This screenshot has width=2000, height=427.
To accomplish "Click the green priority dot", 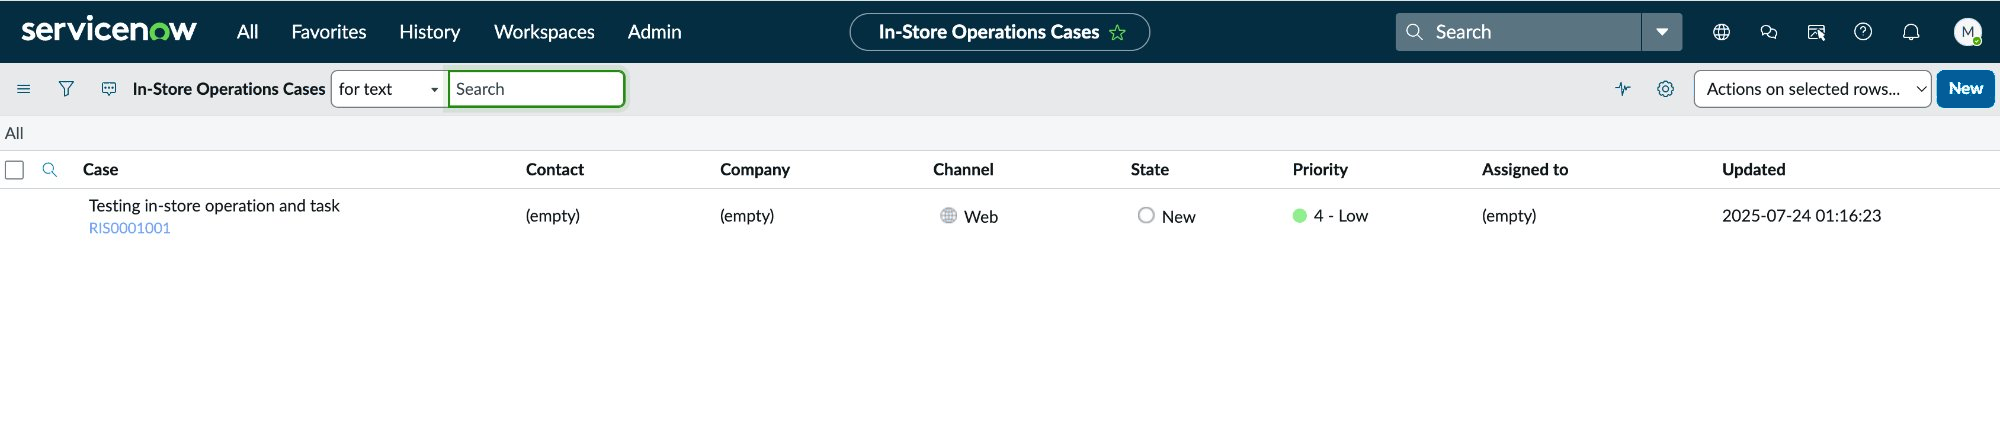I will tap(1300, 216).
